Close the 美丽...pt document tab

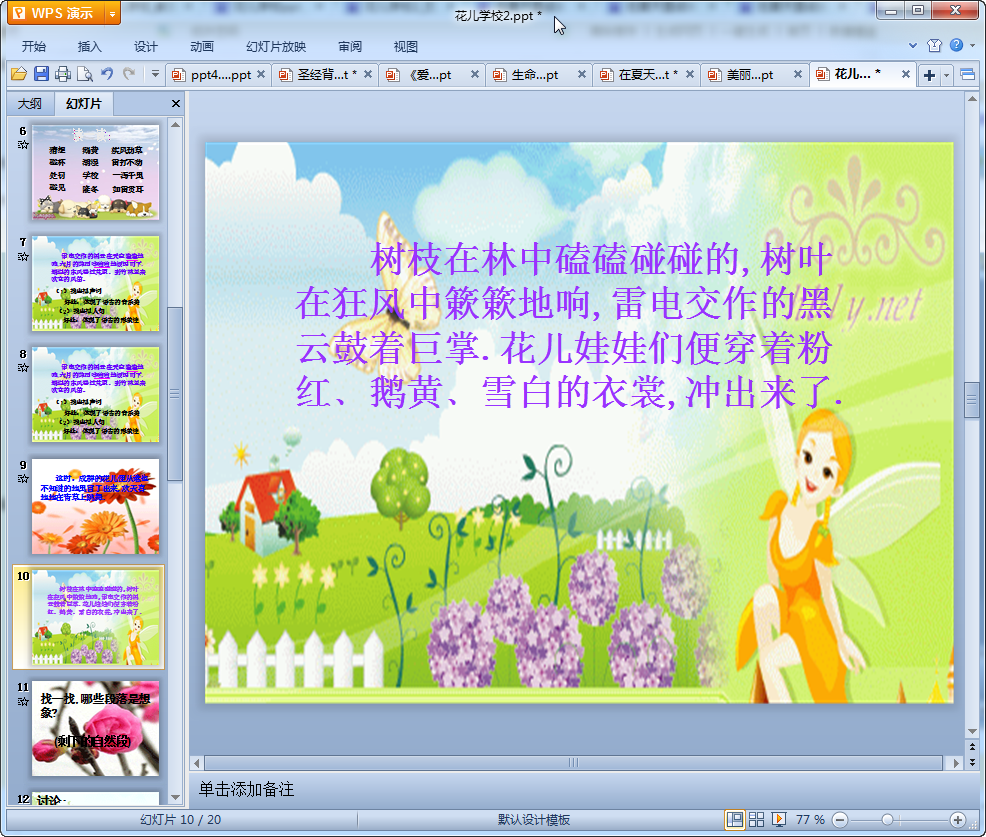(797, 74)
